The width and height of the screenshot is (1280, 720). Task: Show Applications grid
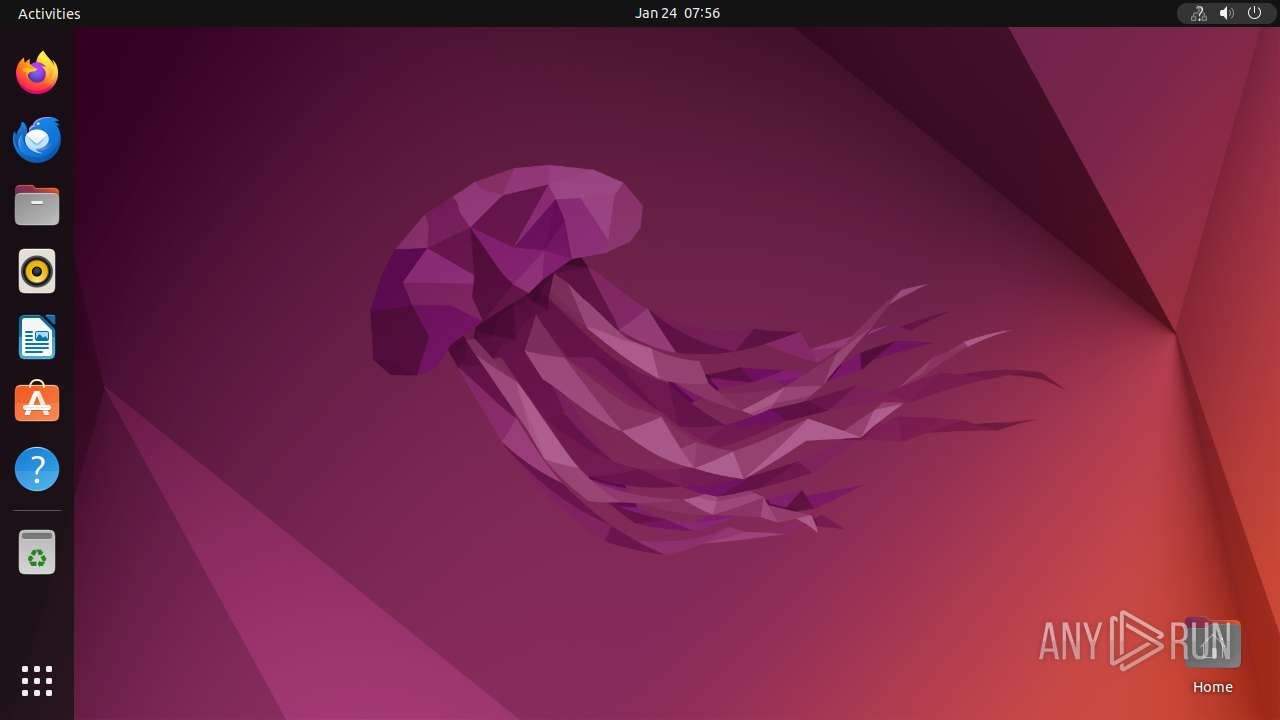click(37, 681)
